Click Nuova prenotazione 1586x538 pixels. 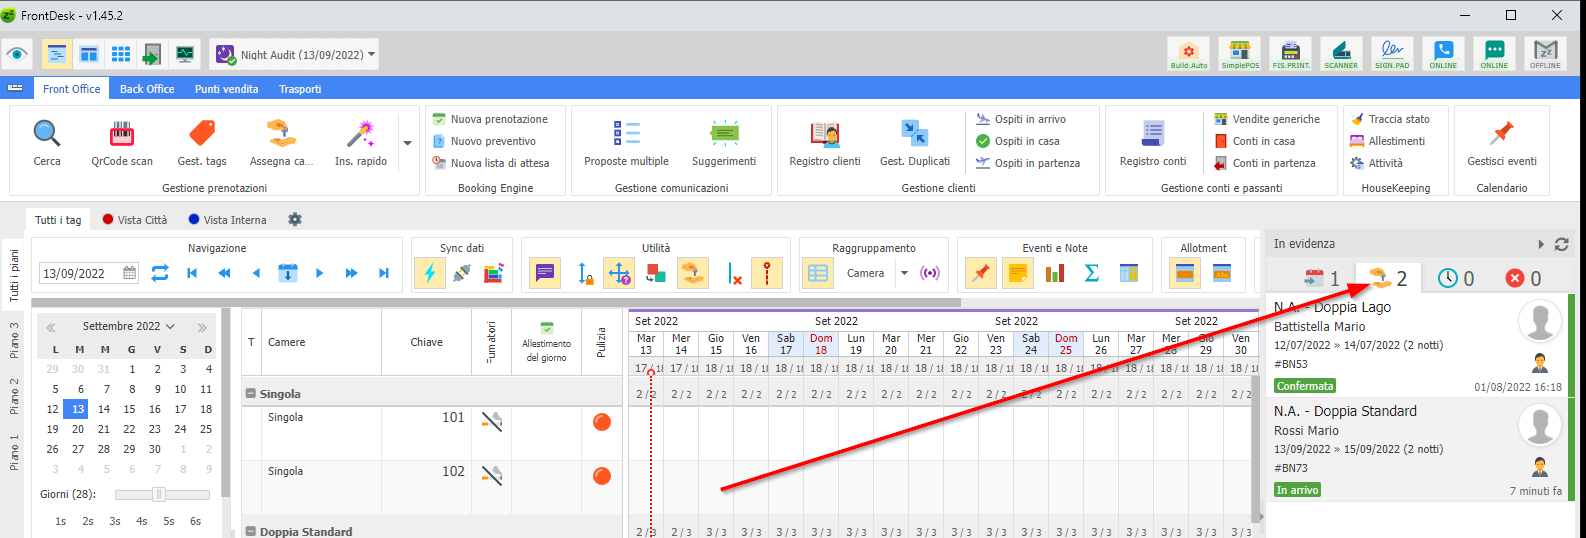490,119
